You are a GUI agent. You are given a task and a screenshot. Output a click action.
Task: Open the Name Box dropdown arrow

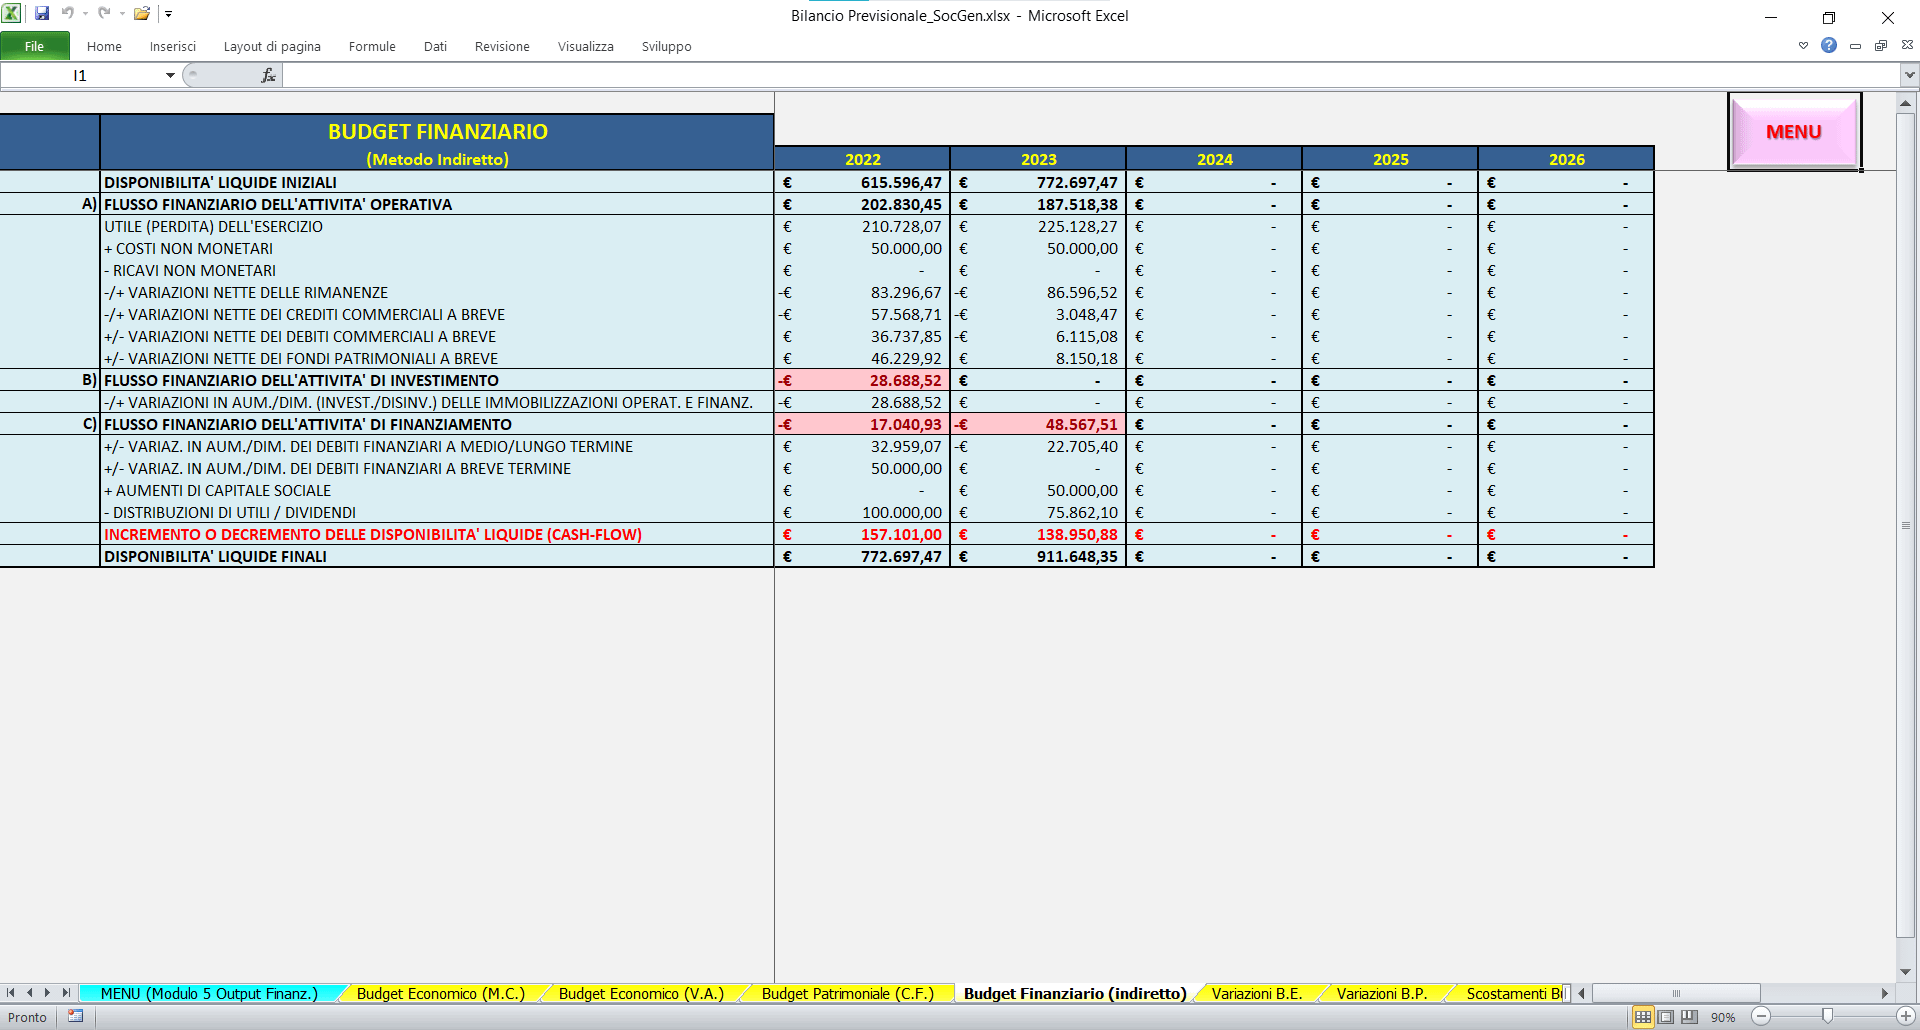pos(170,75)
